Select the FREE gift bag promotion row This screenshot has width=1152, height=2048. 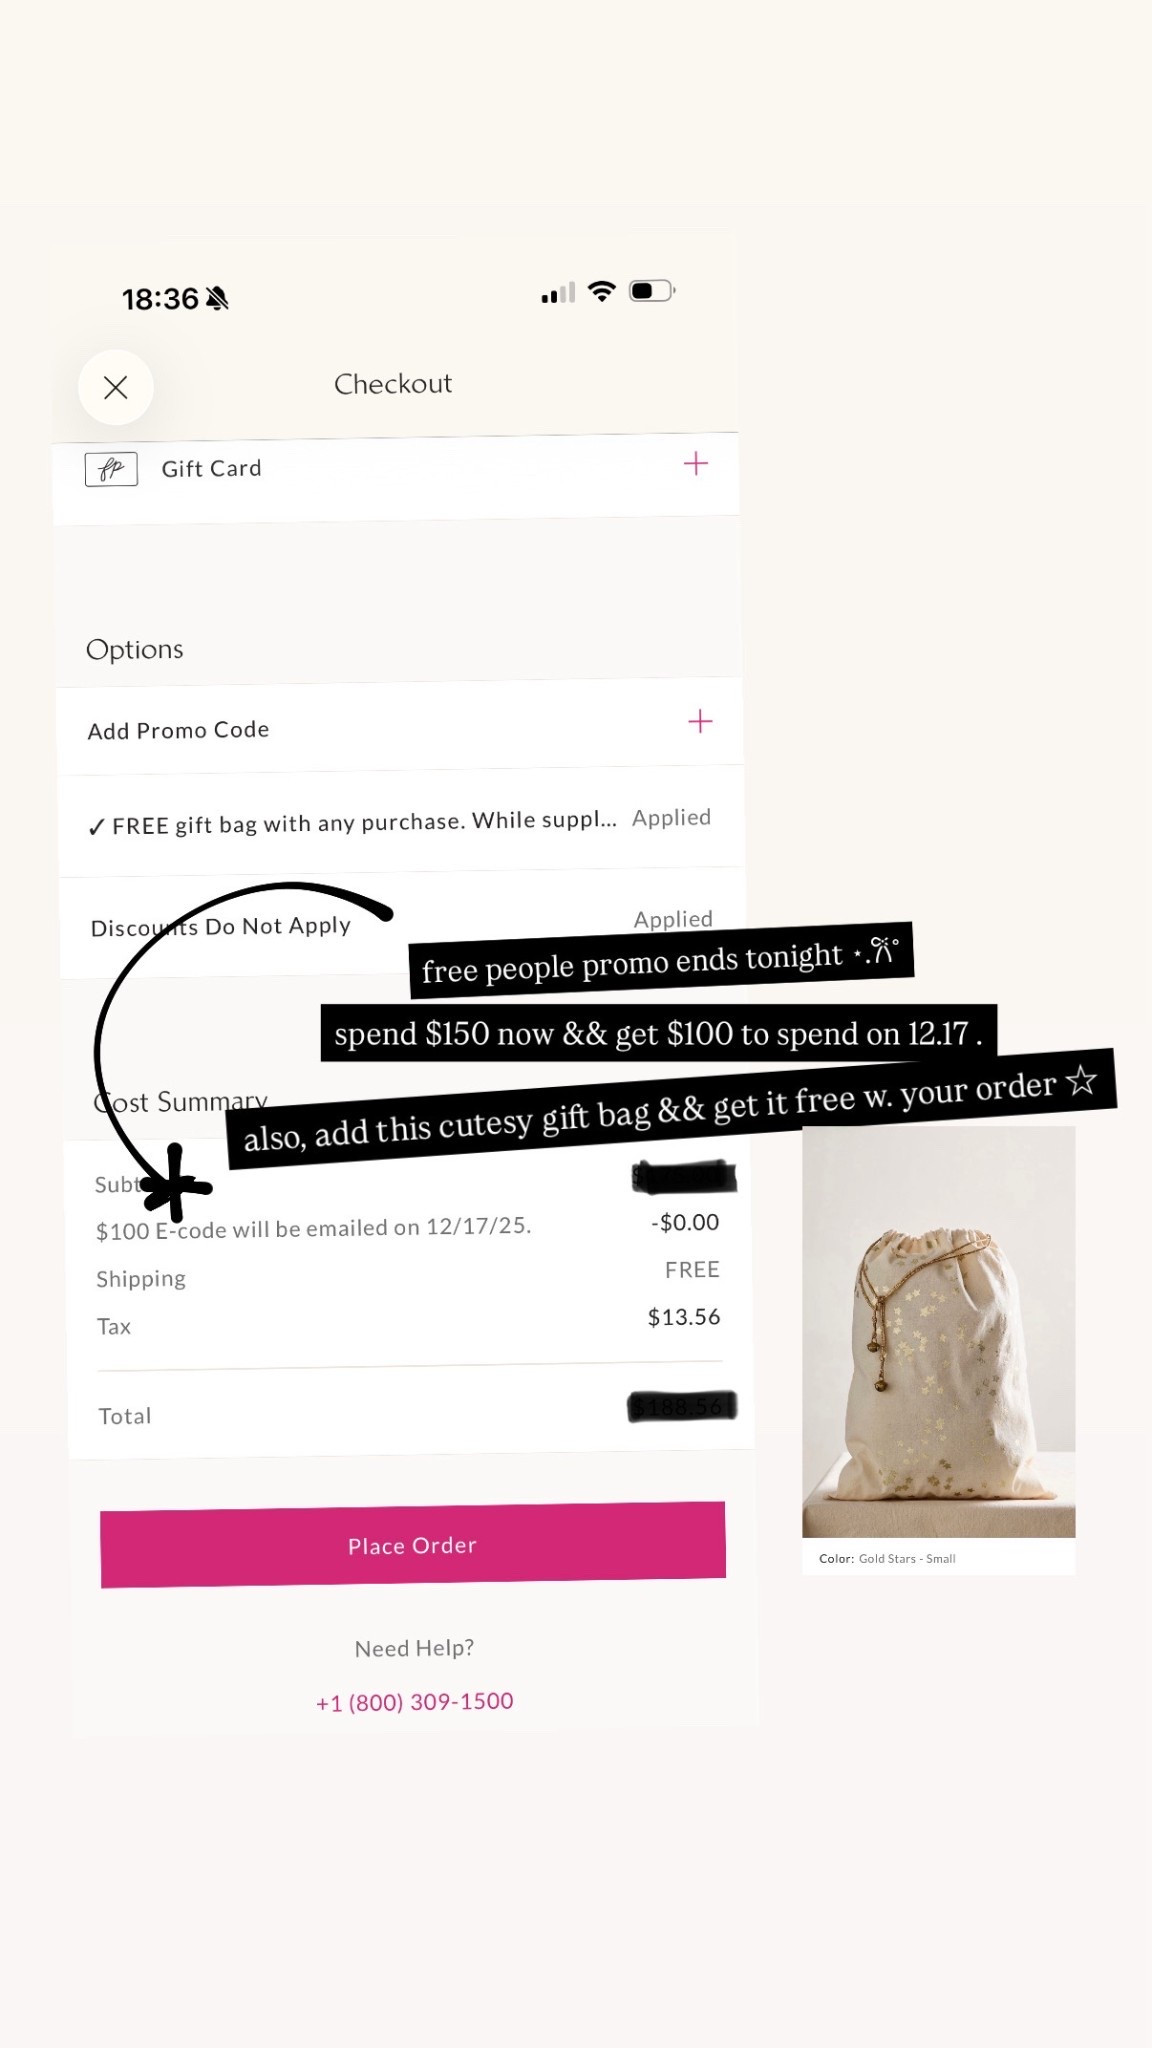click(x=401, y=822)
